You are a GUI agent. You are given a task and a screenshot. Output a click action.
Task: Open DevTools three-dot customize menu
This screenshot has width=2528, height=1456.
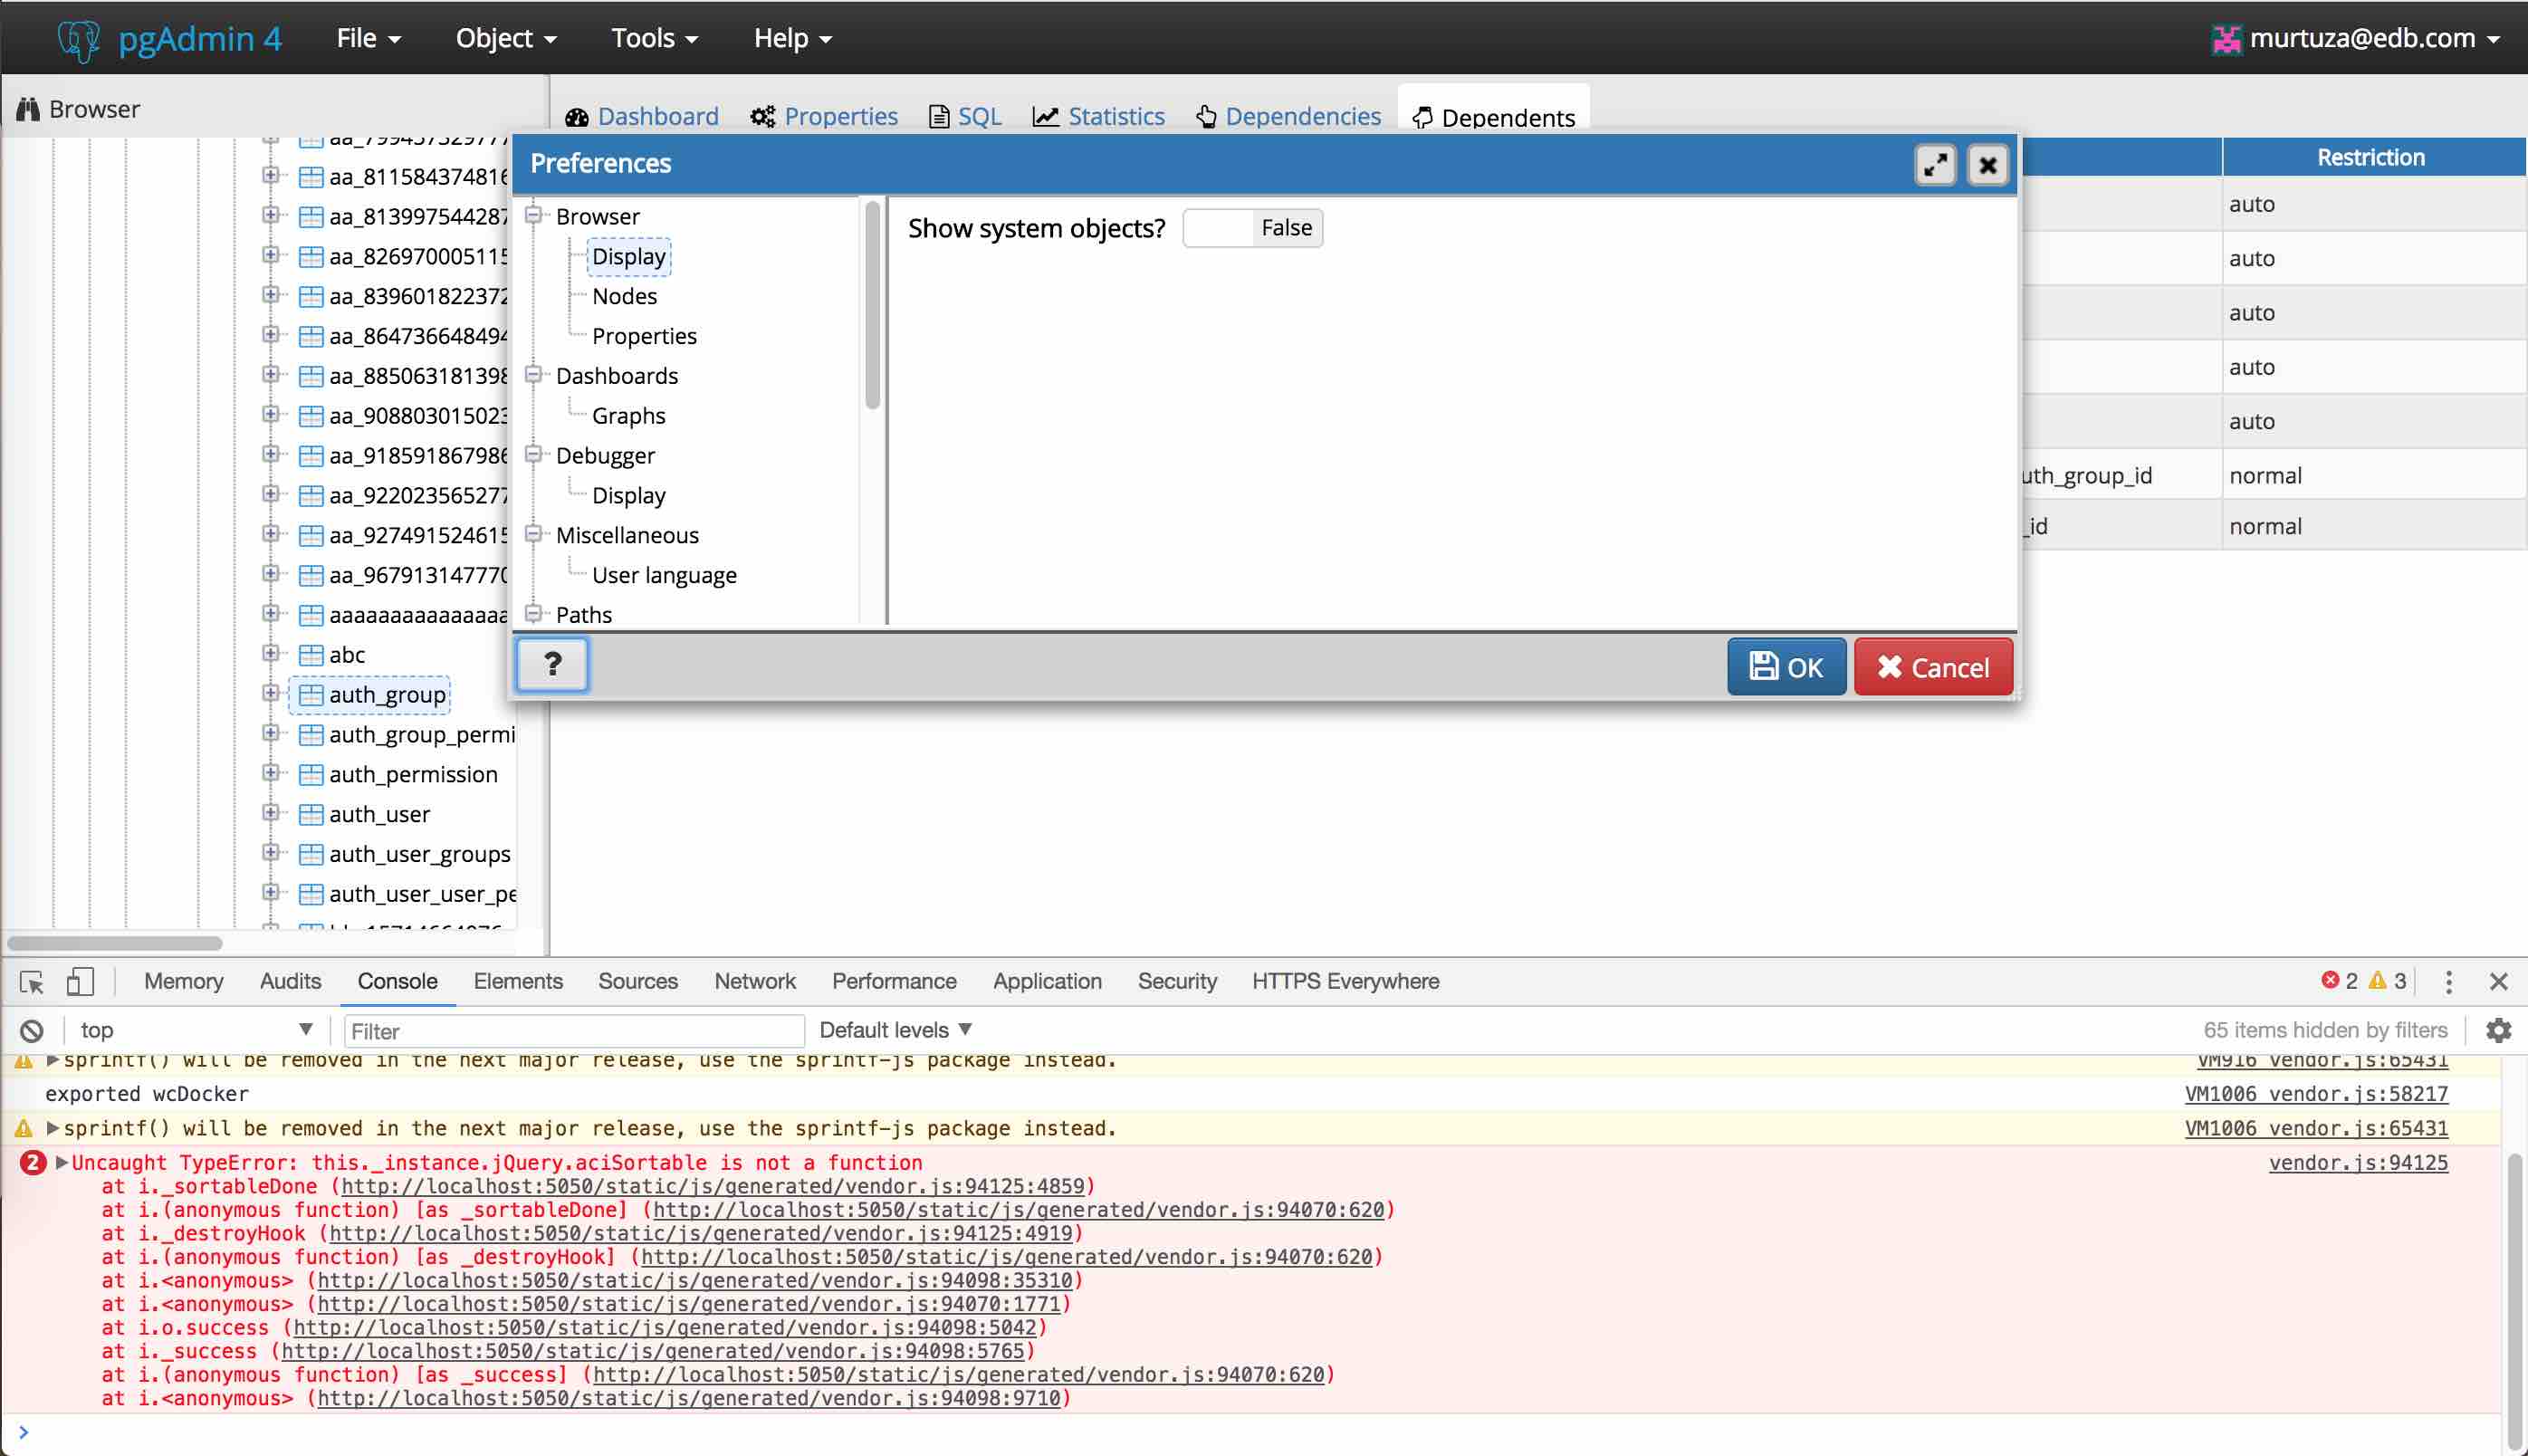point(2449,982)
